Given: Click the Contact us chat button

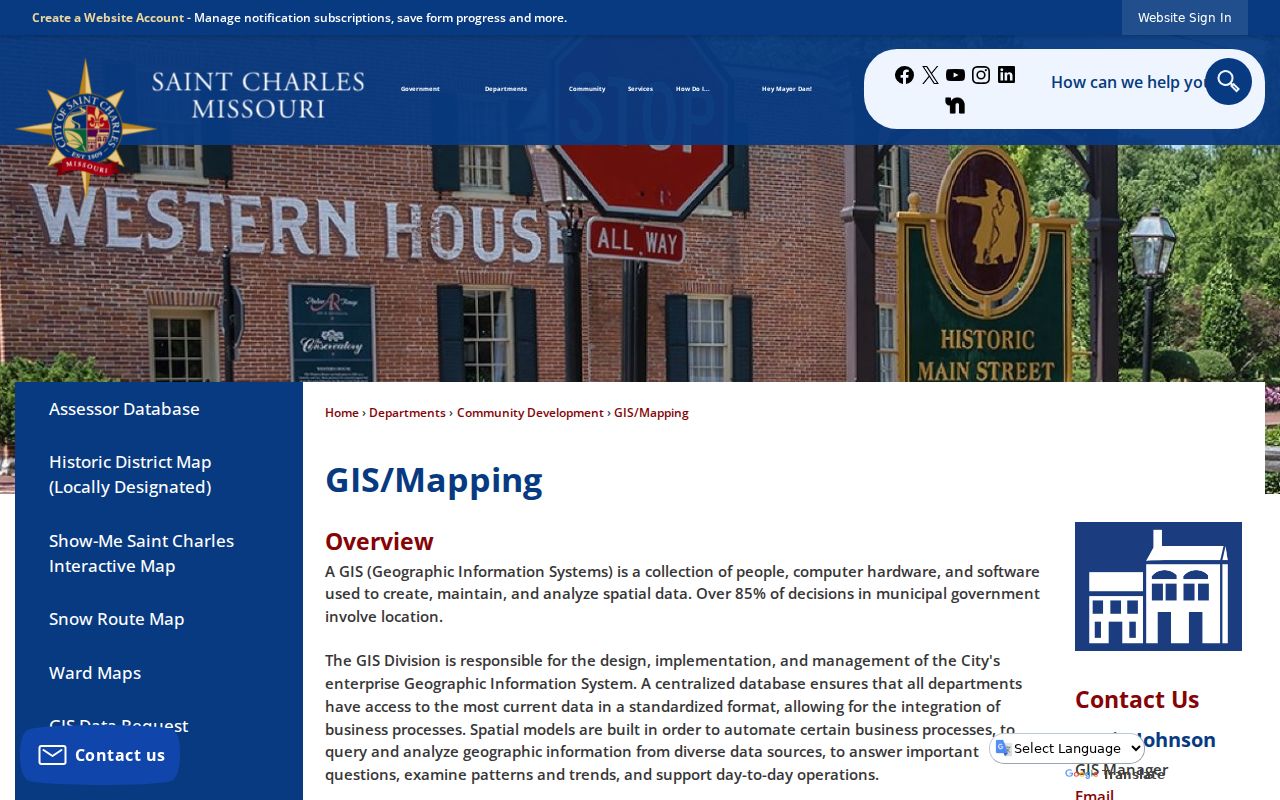Looking at the screenshot, I should 100,755.
